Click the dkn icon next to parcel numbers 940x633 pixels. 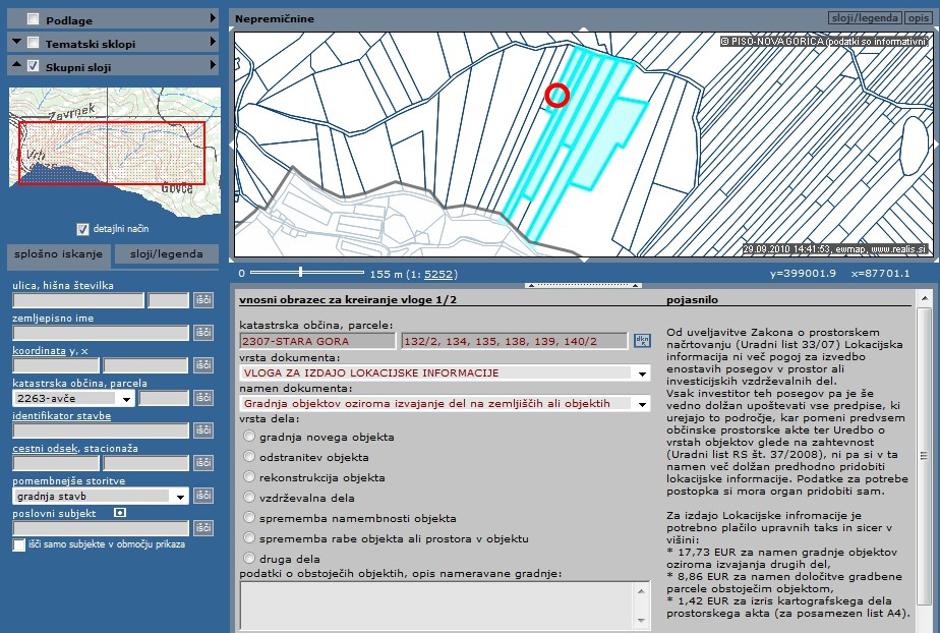[x=640, y=340]
